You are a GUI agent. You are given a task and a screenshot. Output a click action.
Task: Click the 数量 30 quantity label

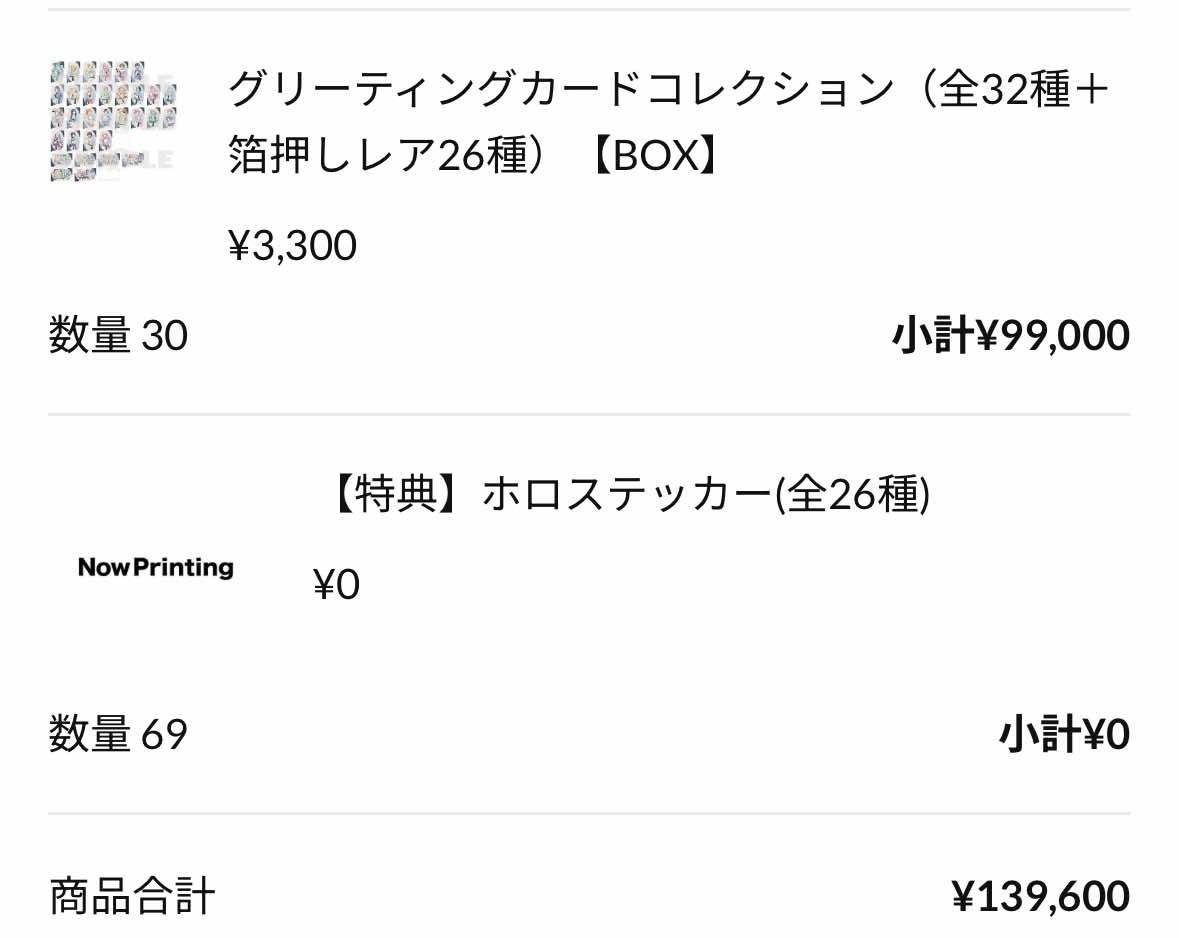pos(118,335)
